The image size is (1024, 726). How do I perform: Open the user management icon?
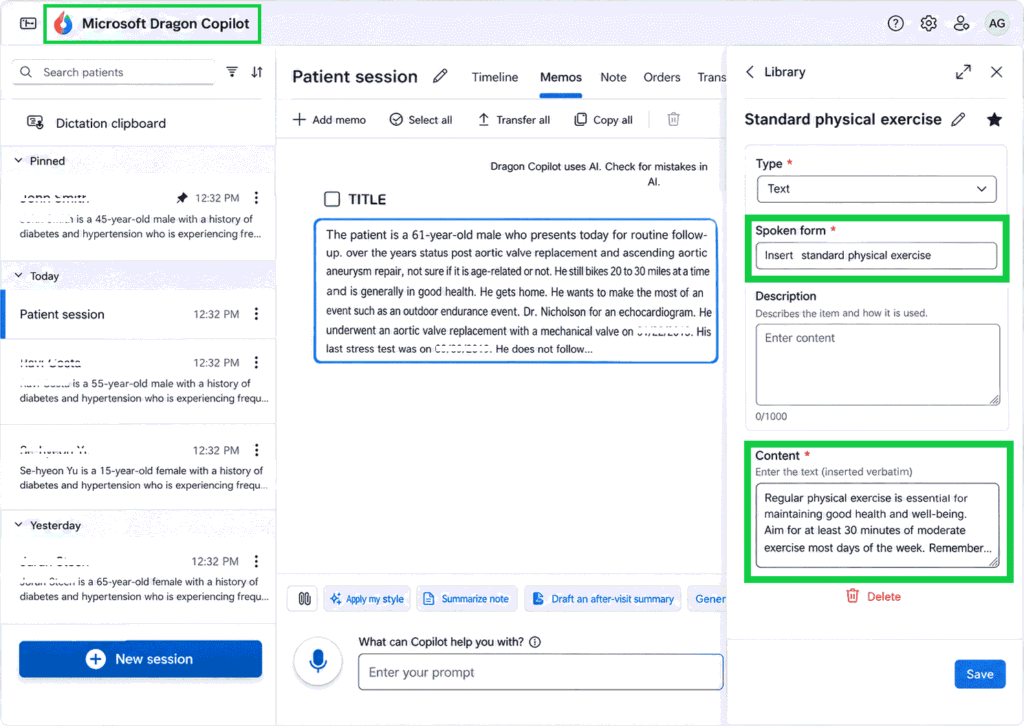[x=961, y=24]
